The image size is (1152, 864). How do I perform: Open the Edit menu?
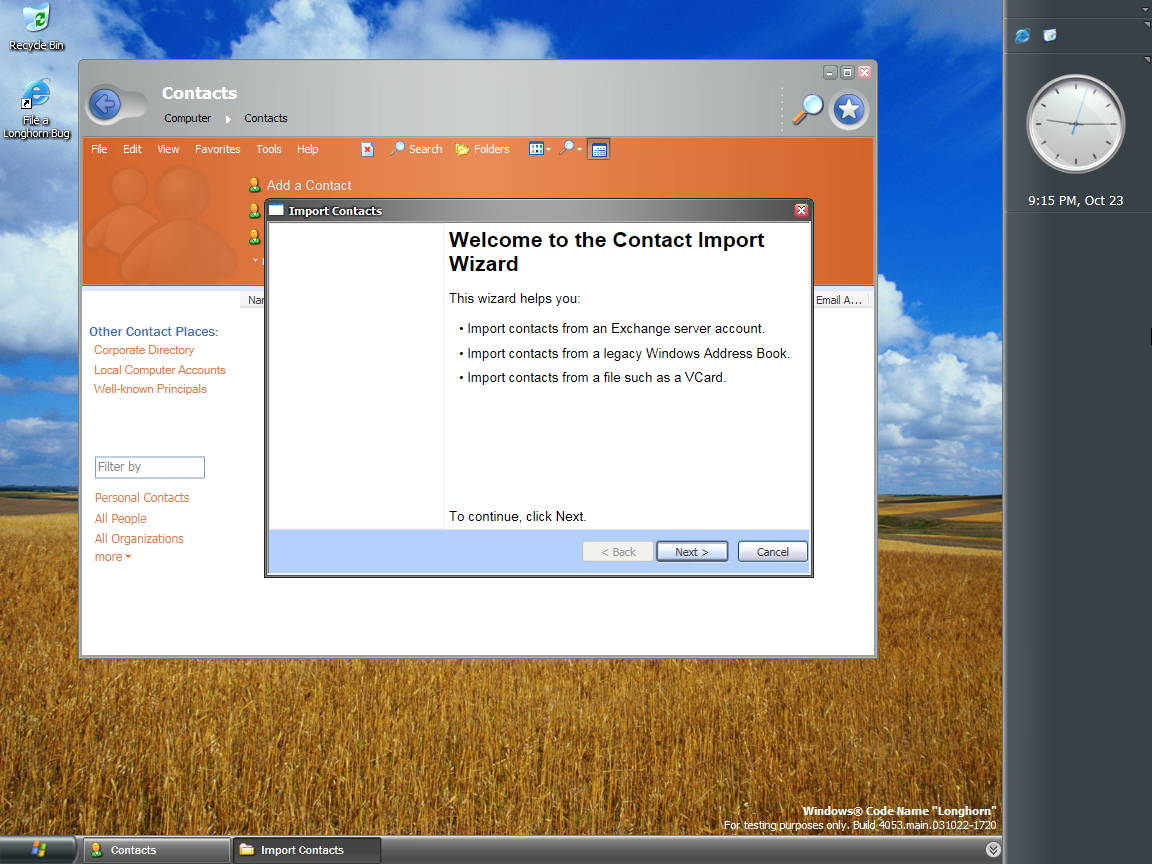coord(132,149)
